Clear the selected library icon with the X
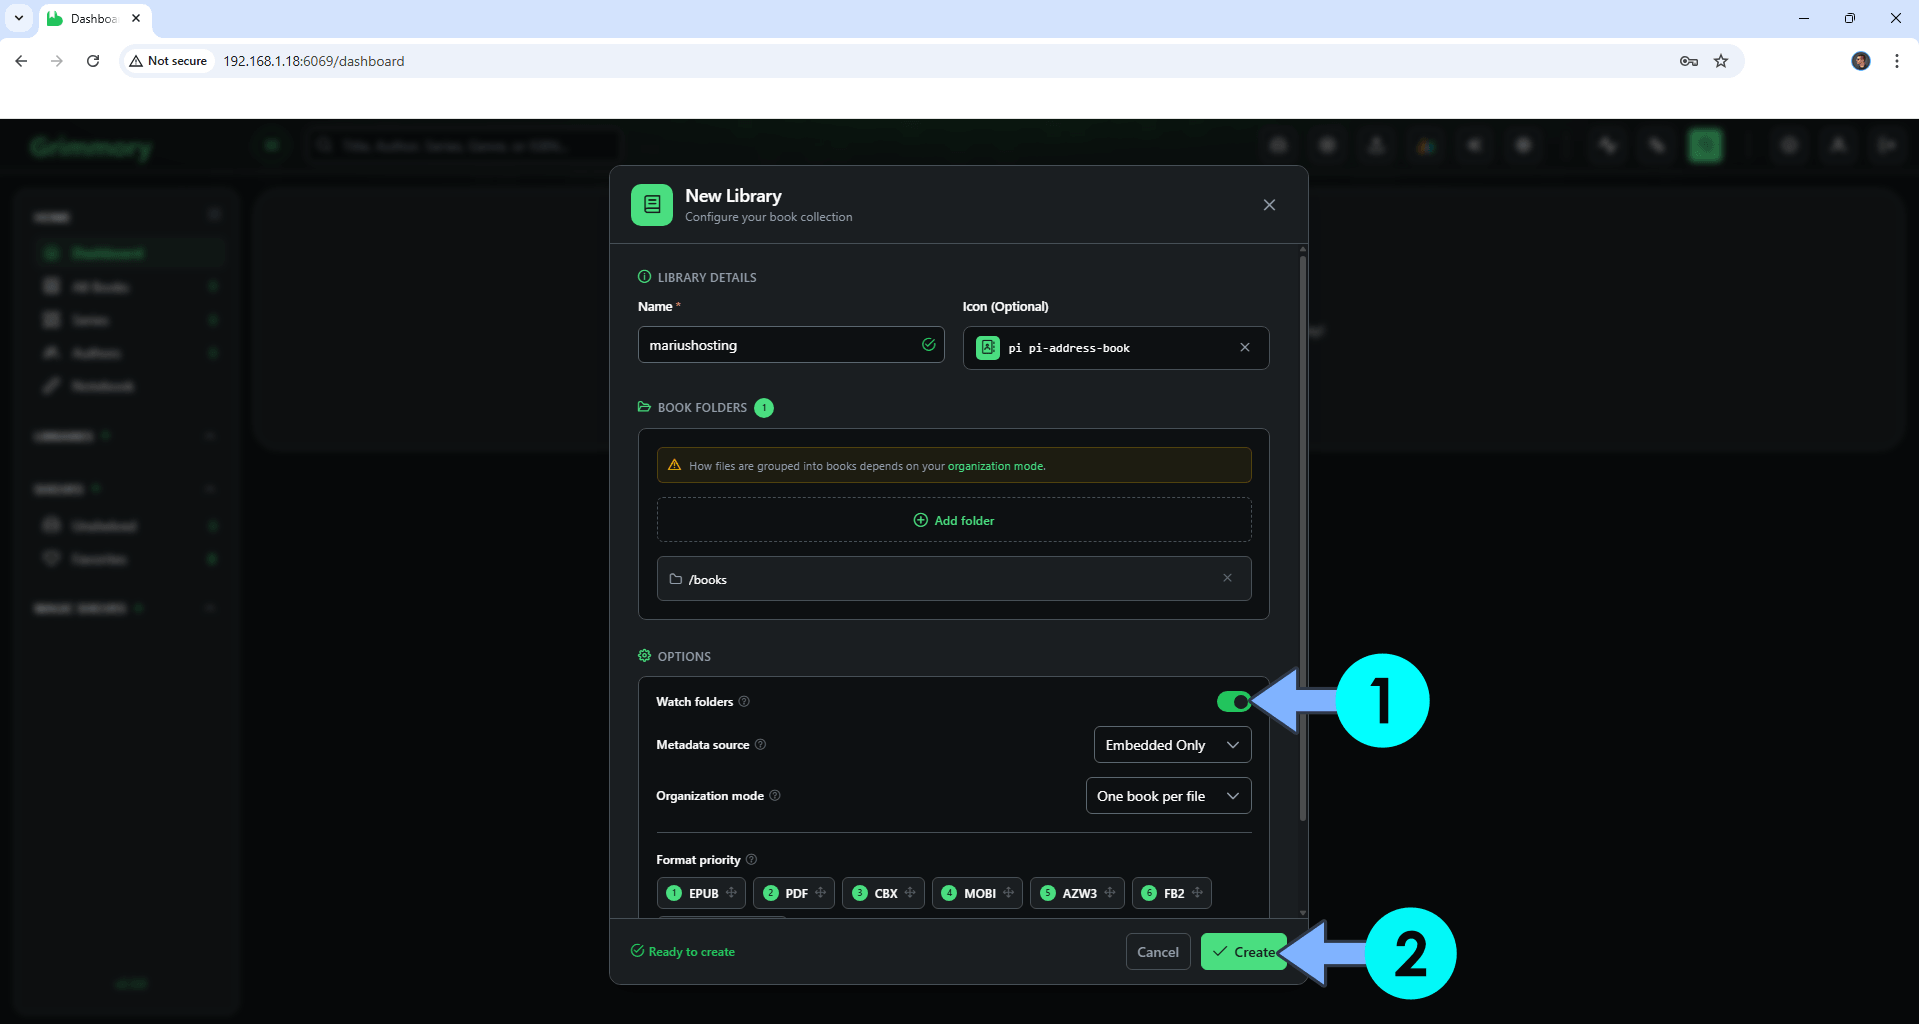 pyautogui.click(x=1245, y=347)
